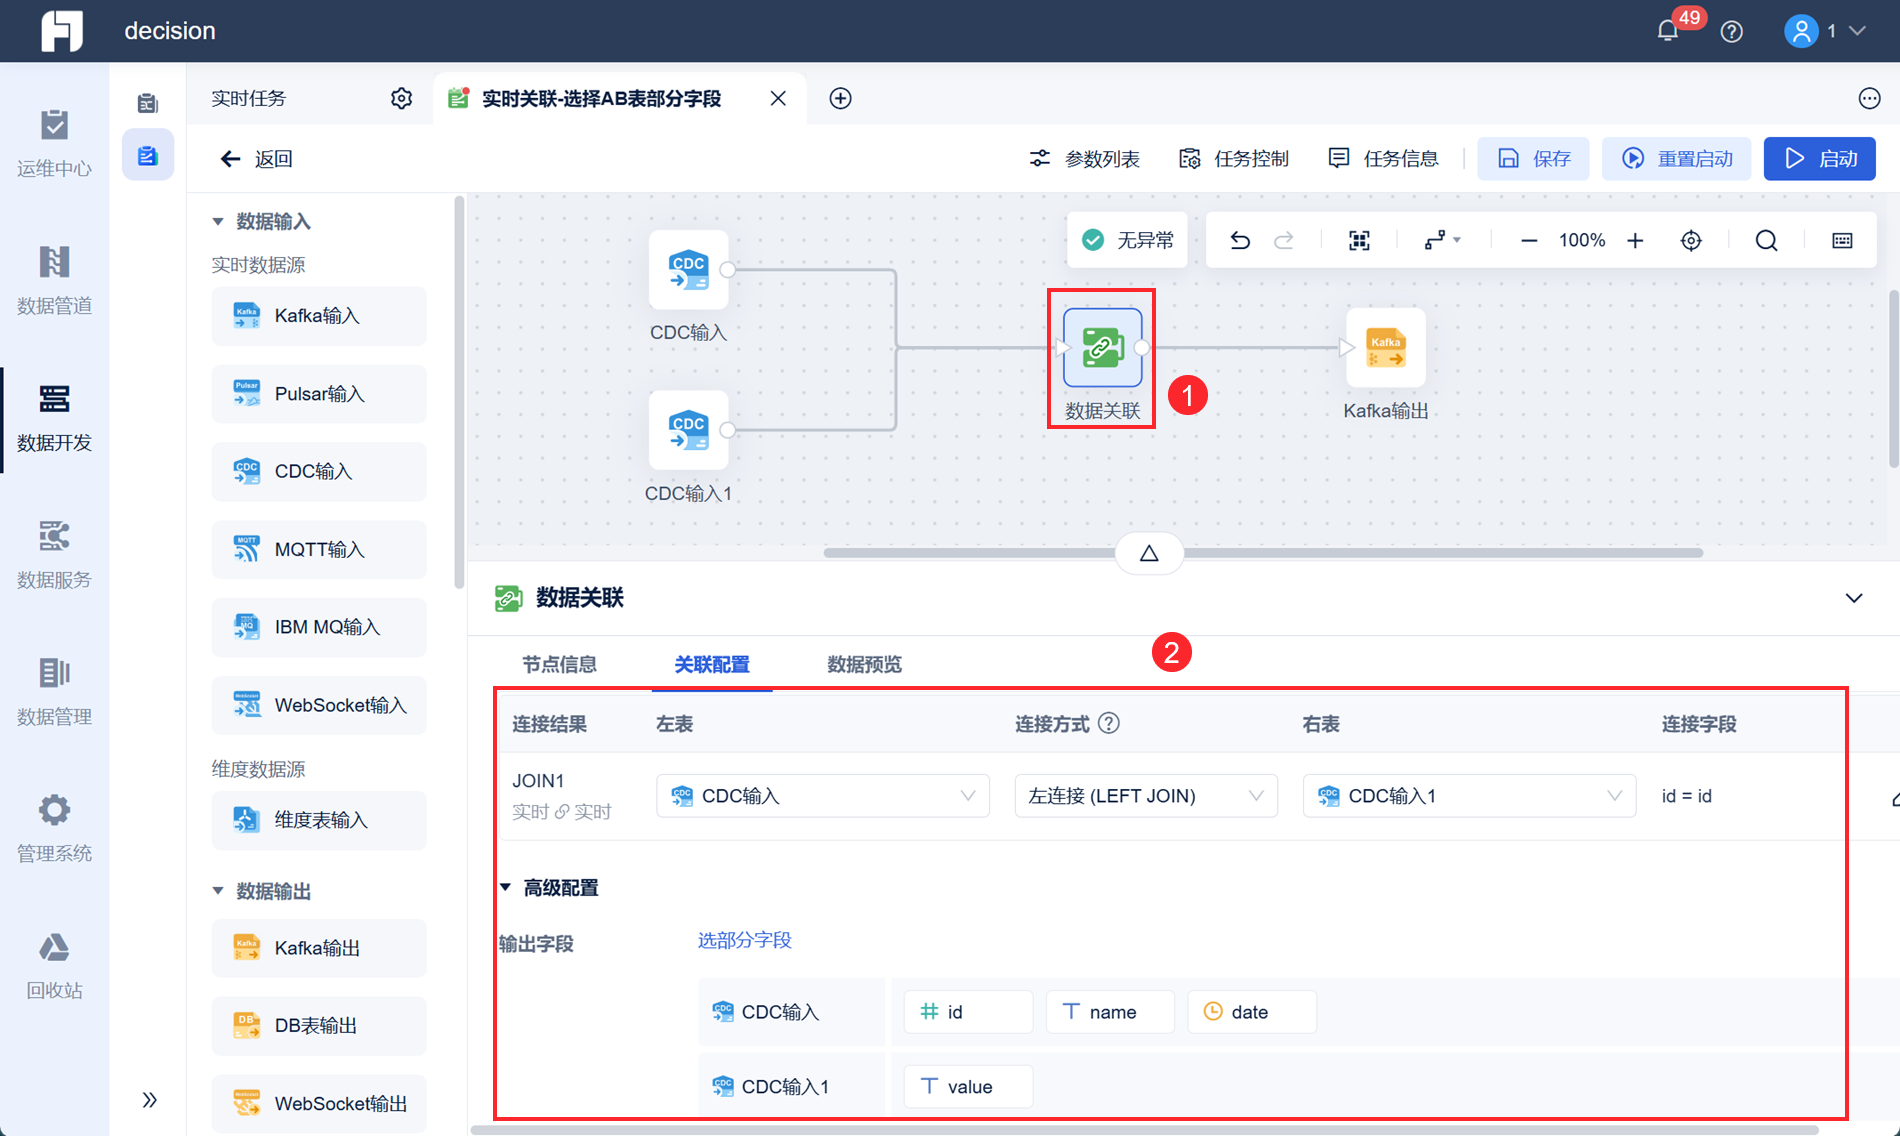Viewport: 1900px width, 1136px height.
Task: Click the 重置启动 button
Action: (1677, 159)
